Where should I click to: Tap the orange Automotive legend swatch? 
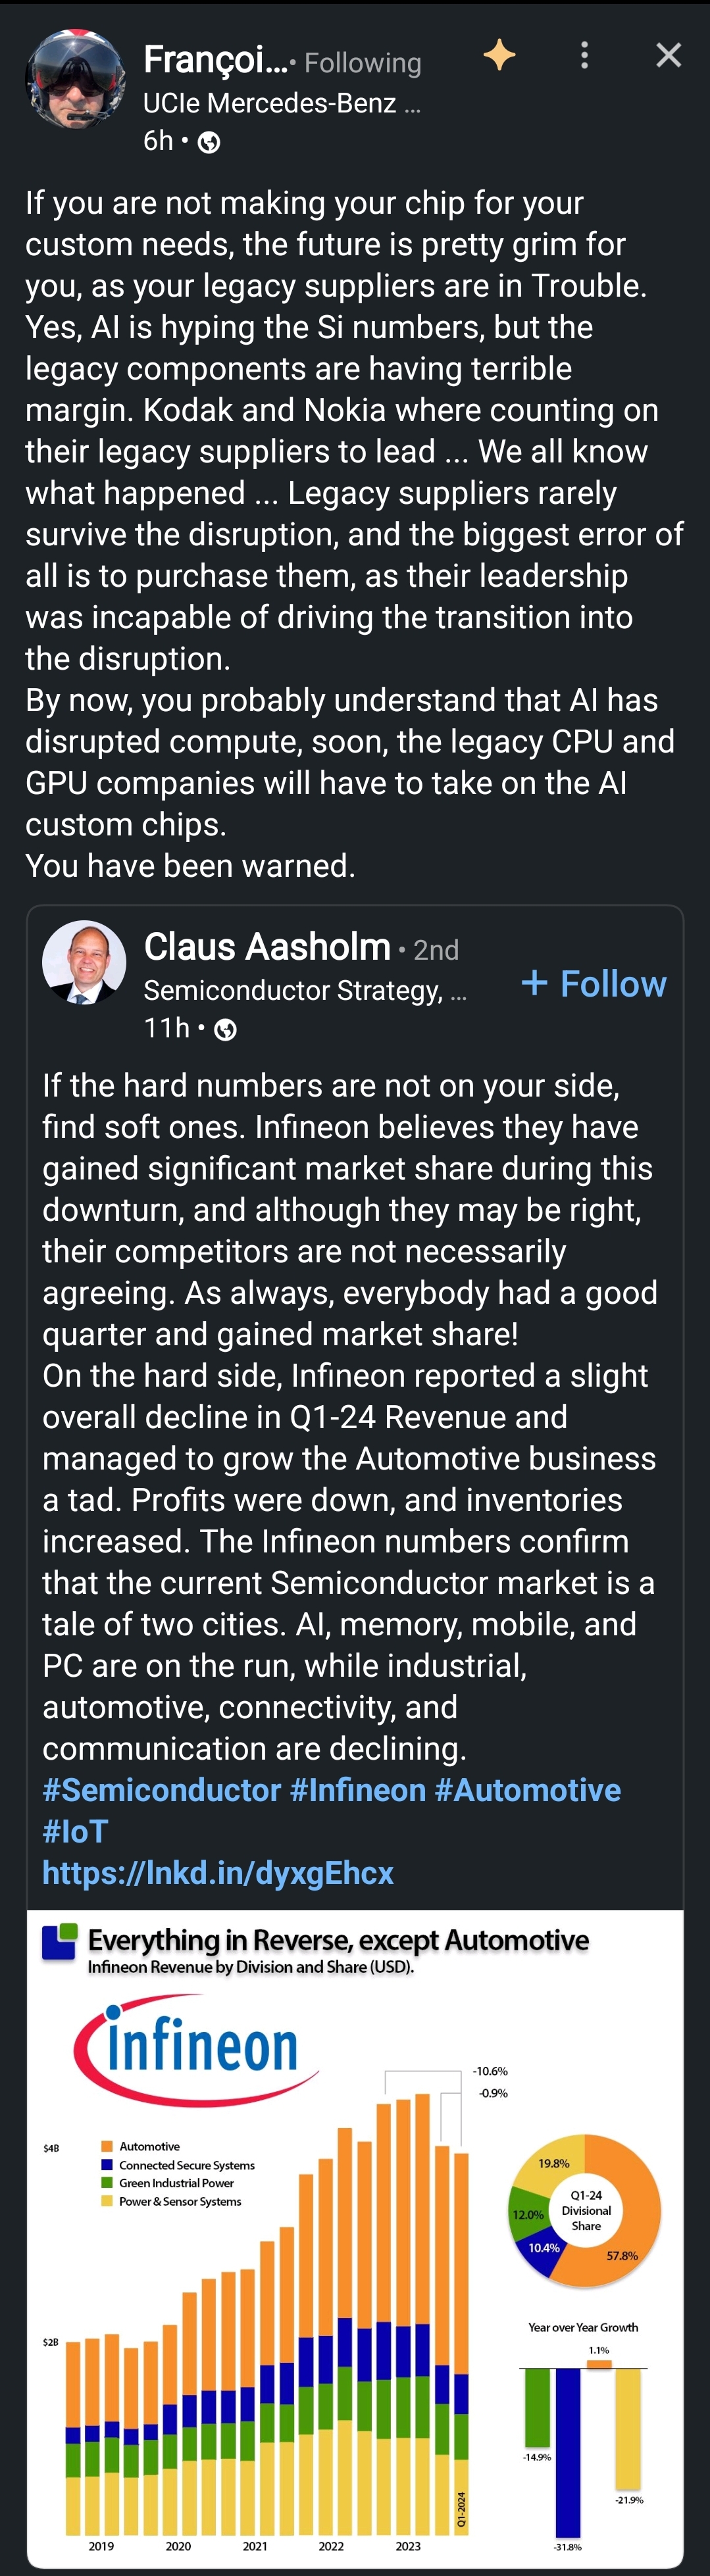point(107,2146)
